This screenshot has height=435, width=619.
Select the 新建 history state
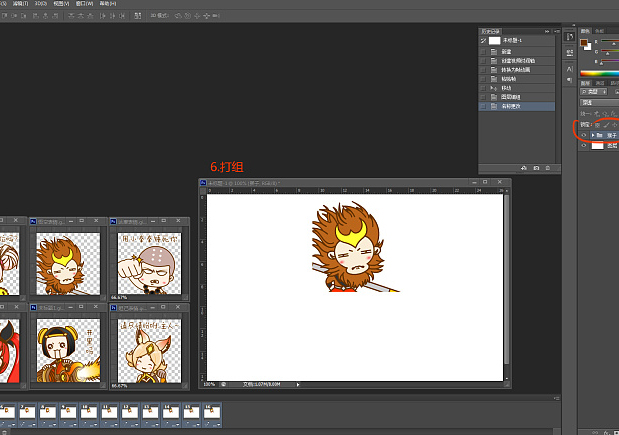517,51
